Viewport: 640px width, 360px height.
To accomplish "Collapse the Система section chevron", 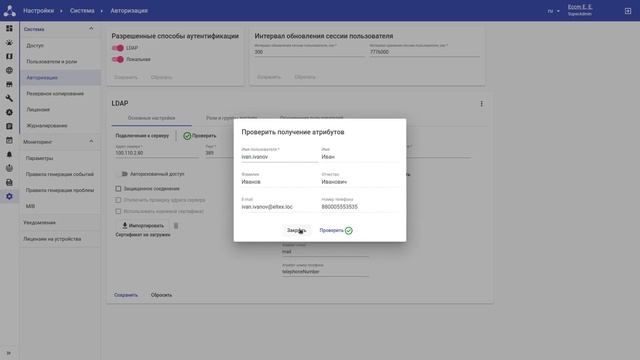I will click(91, 29).
